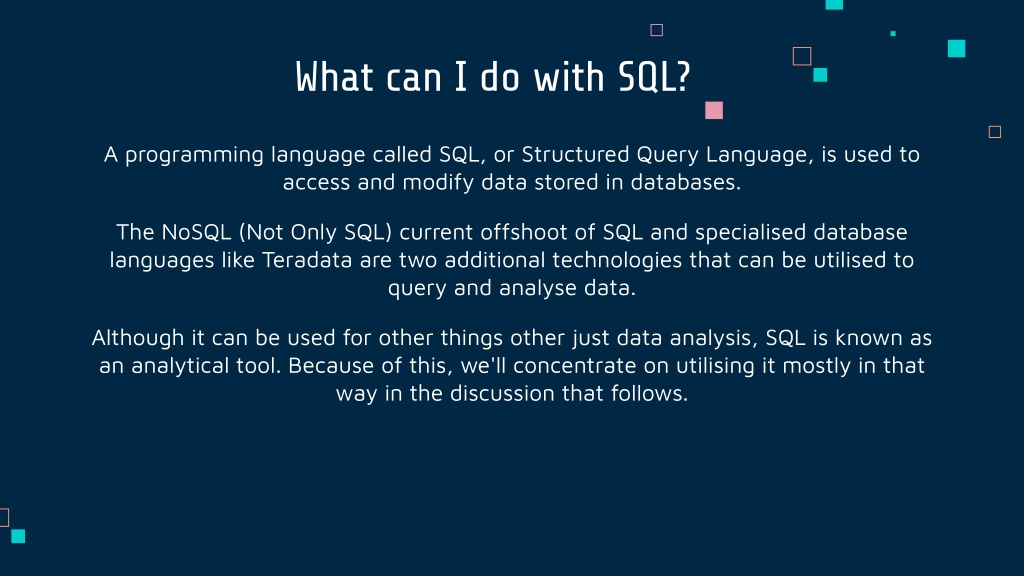
Task: Click the word 'NoSQL' in the second paragraph
Action: point(196,232)
